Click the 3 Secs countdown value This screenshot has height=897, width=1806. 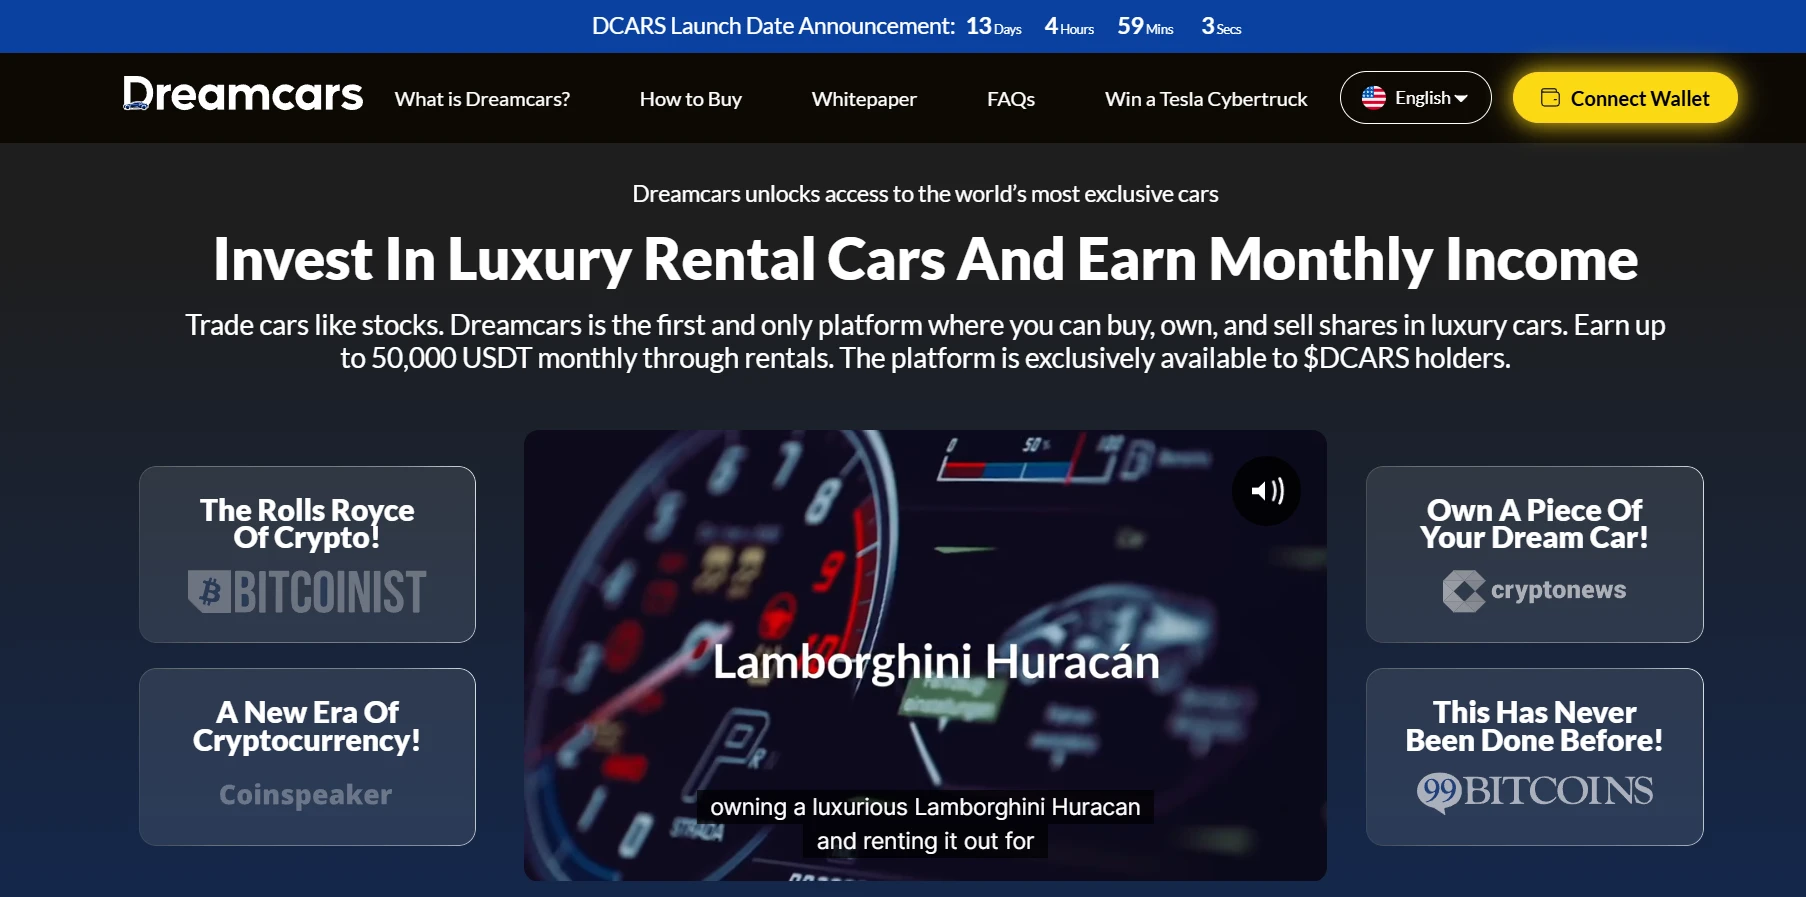click(x=1221, y=26)
